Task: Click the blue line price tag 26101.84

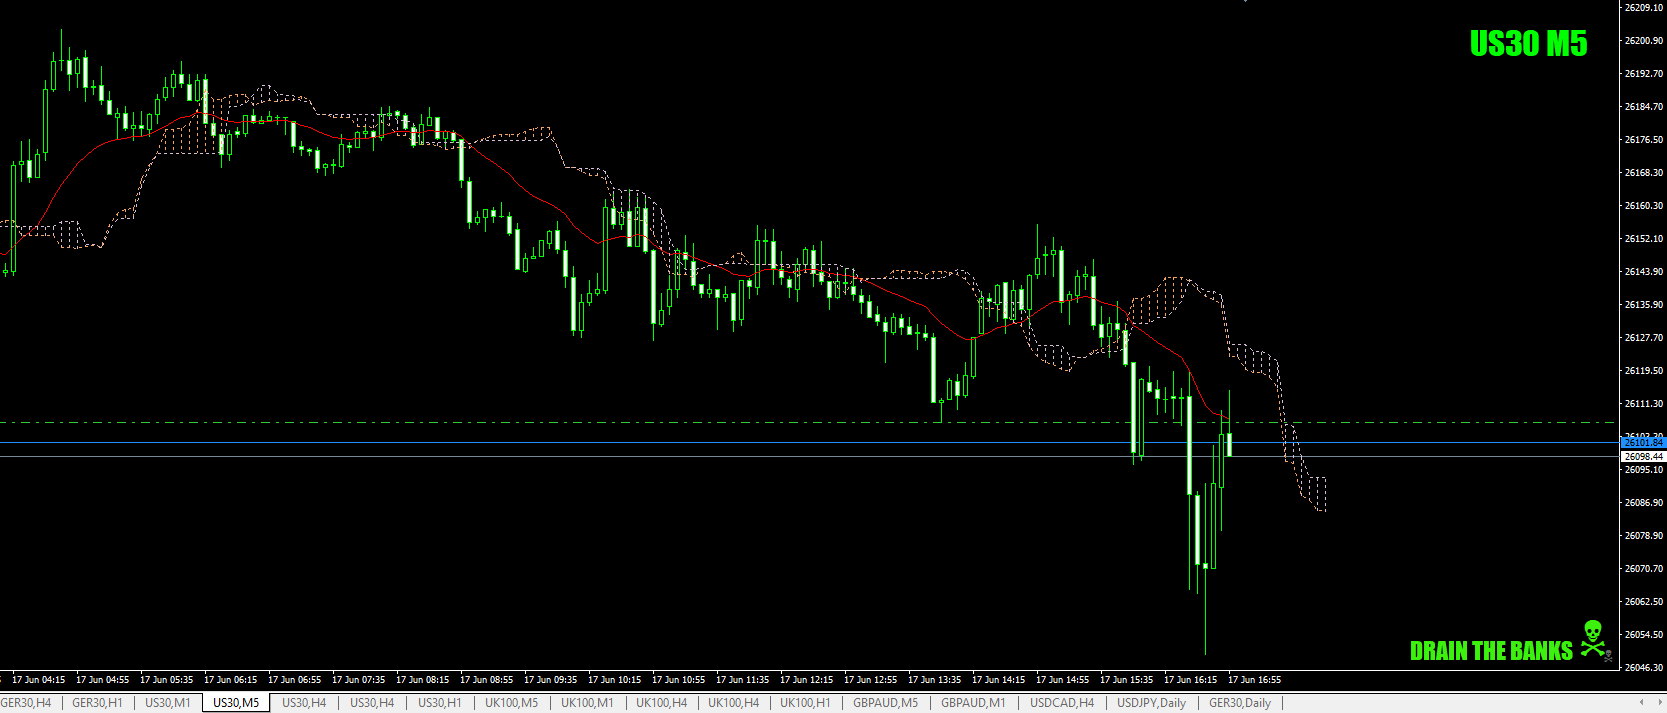Action: tap(1643, 442)
